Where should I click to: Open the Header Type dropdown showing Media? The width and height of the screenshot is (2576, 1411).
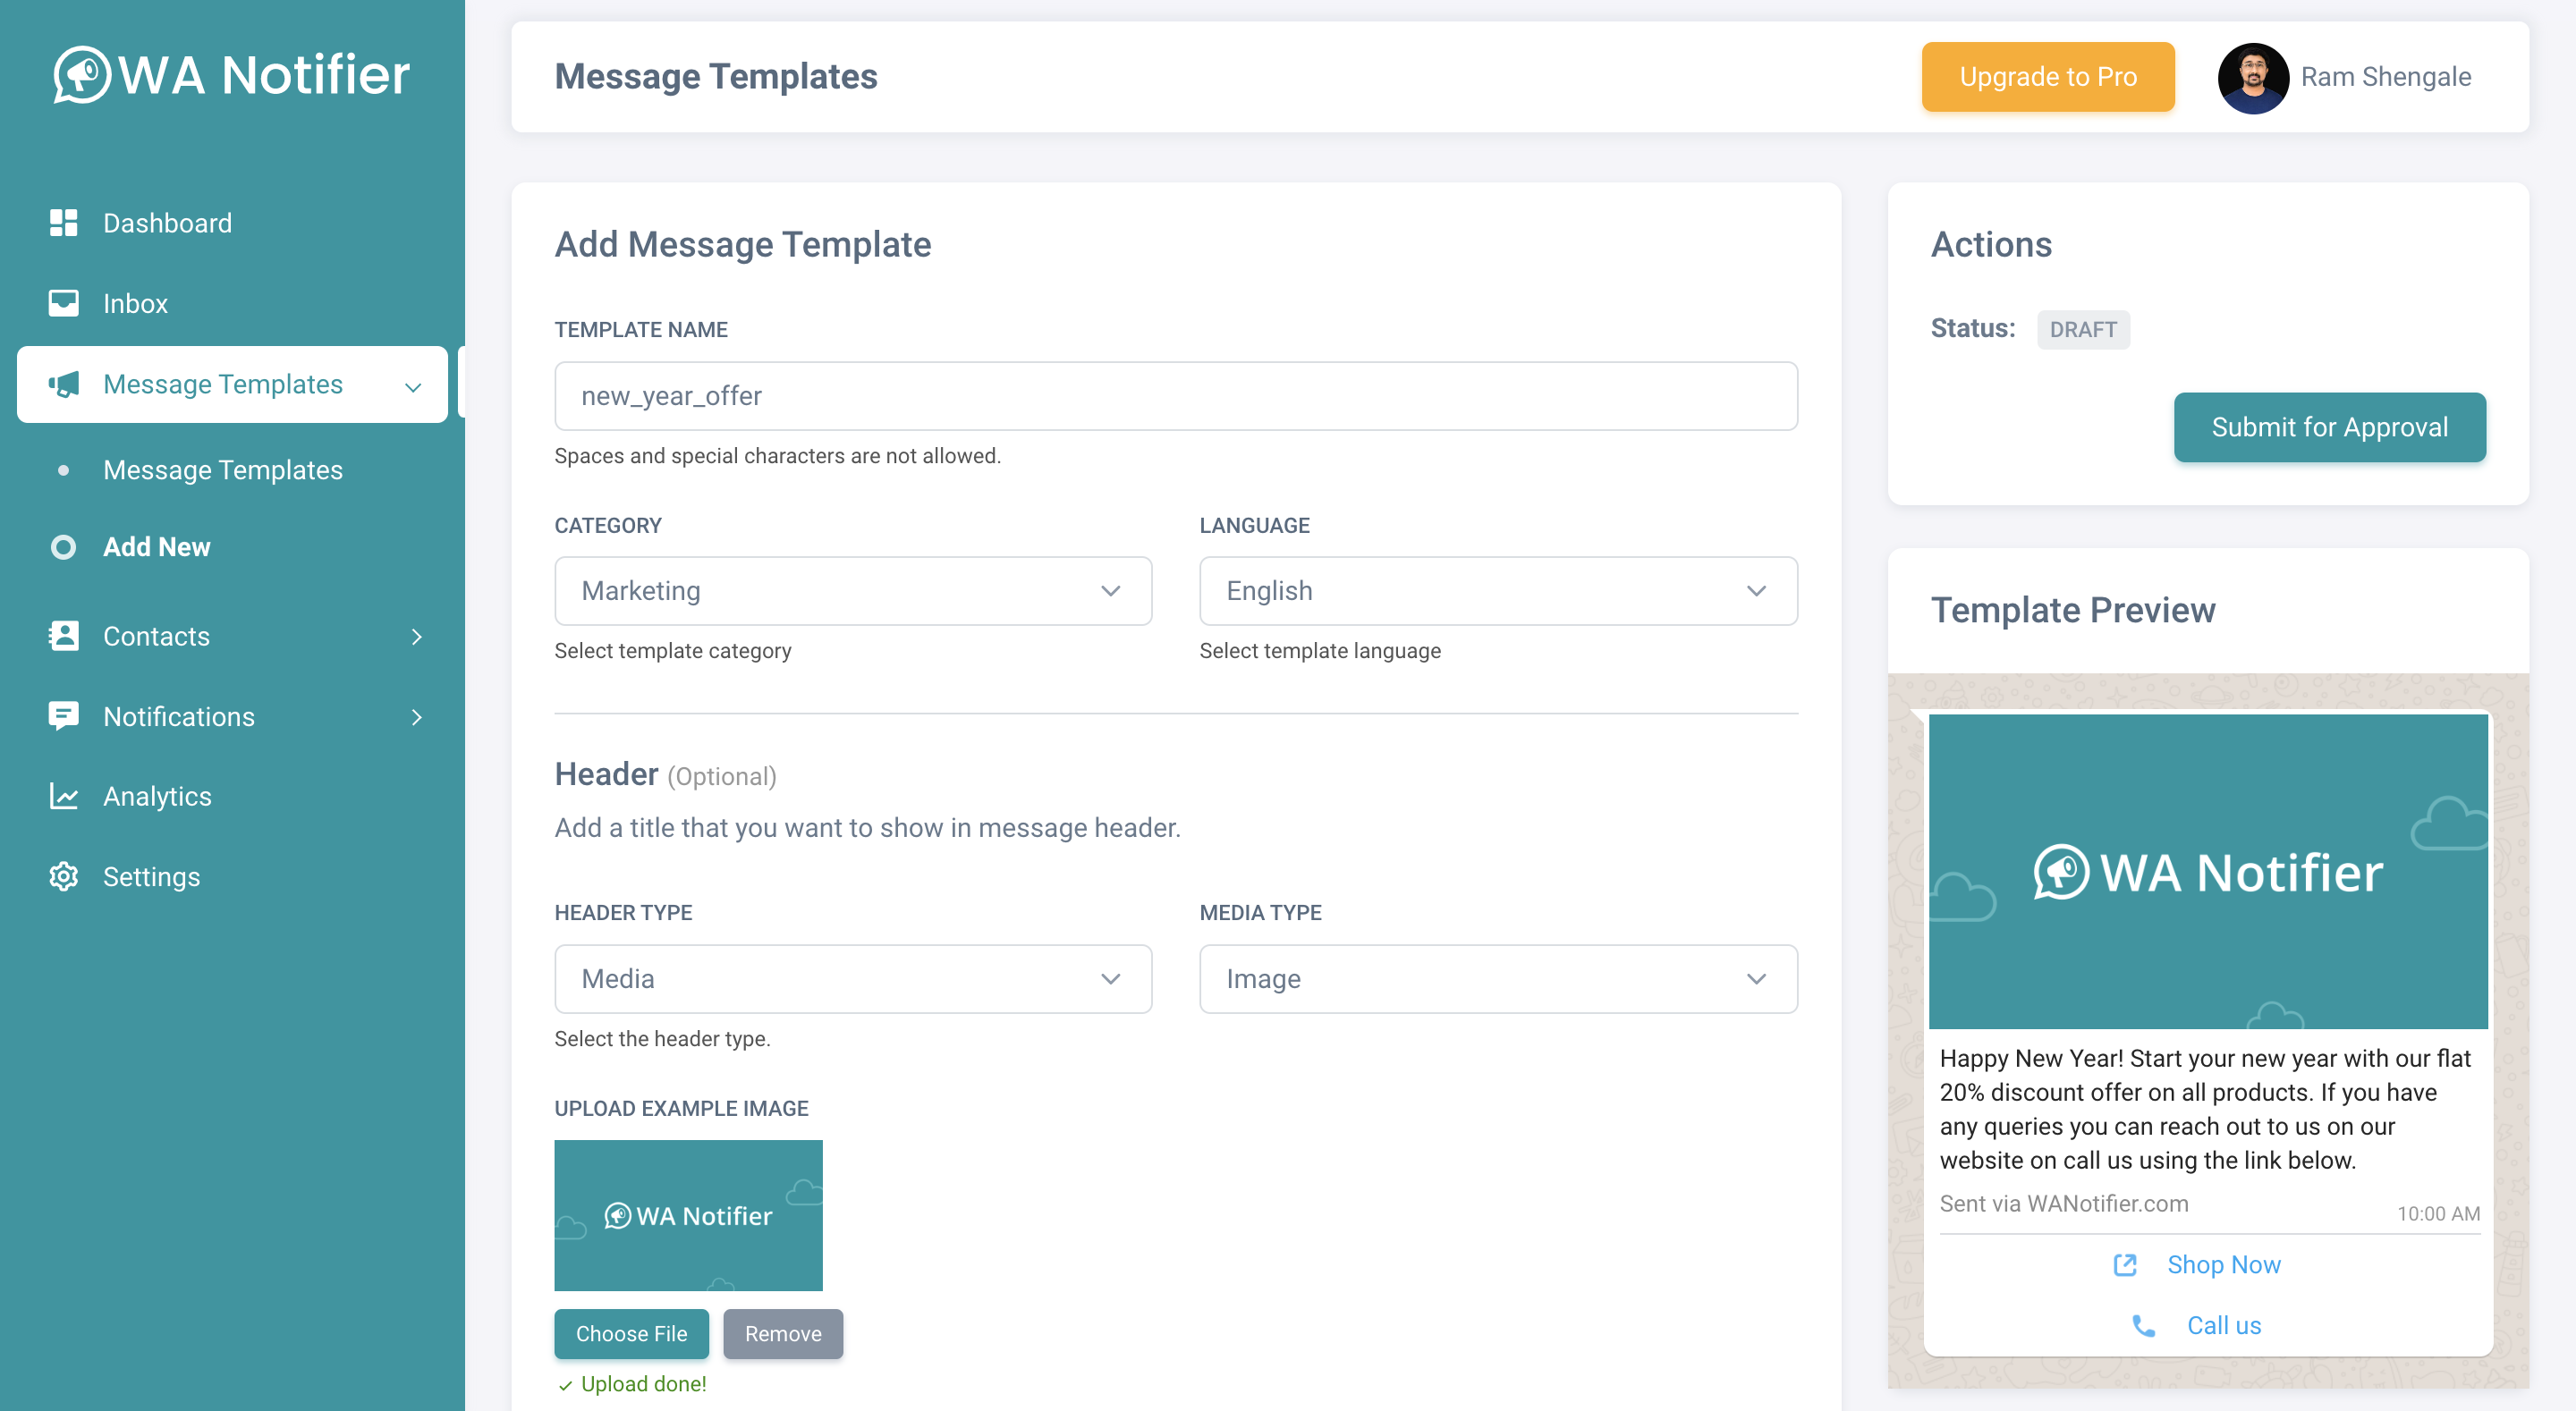pos(853,979)
